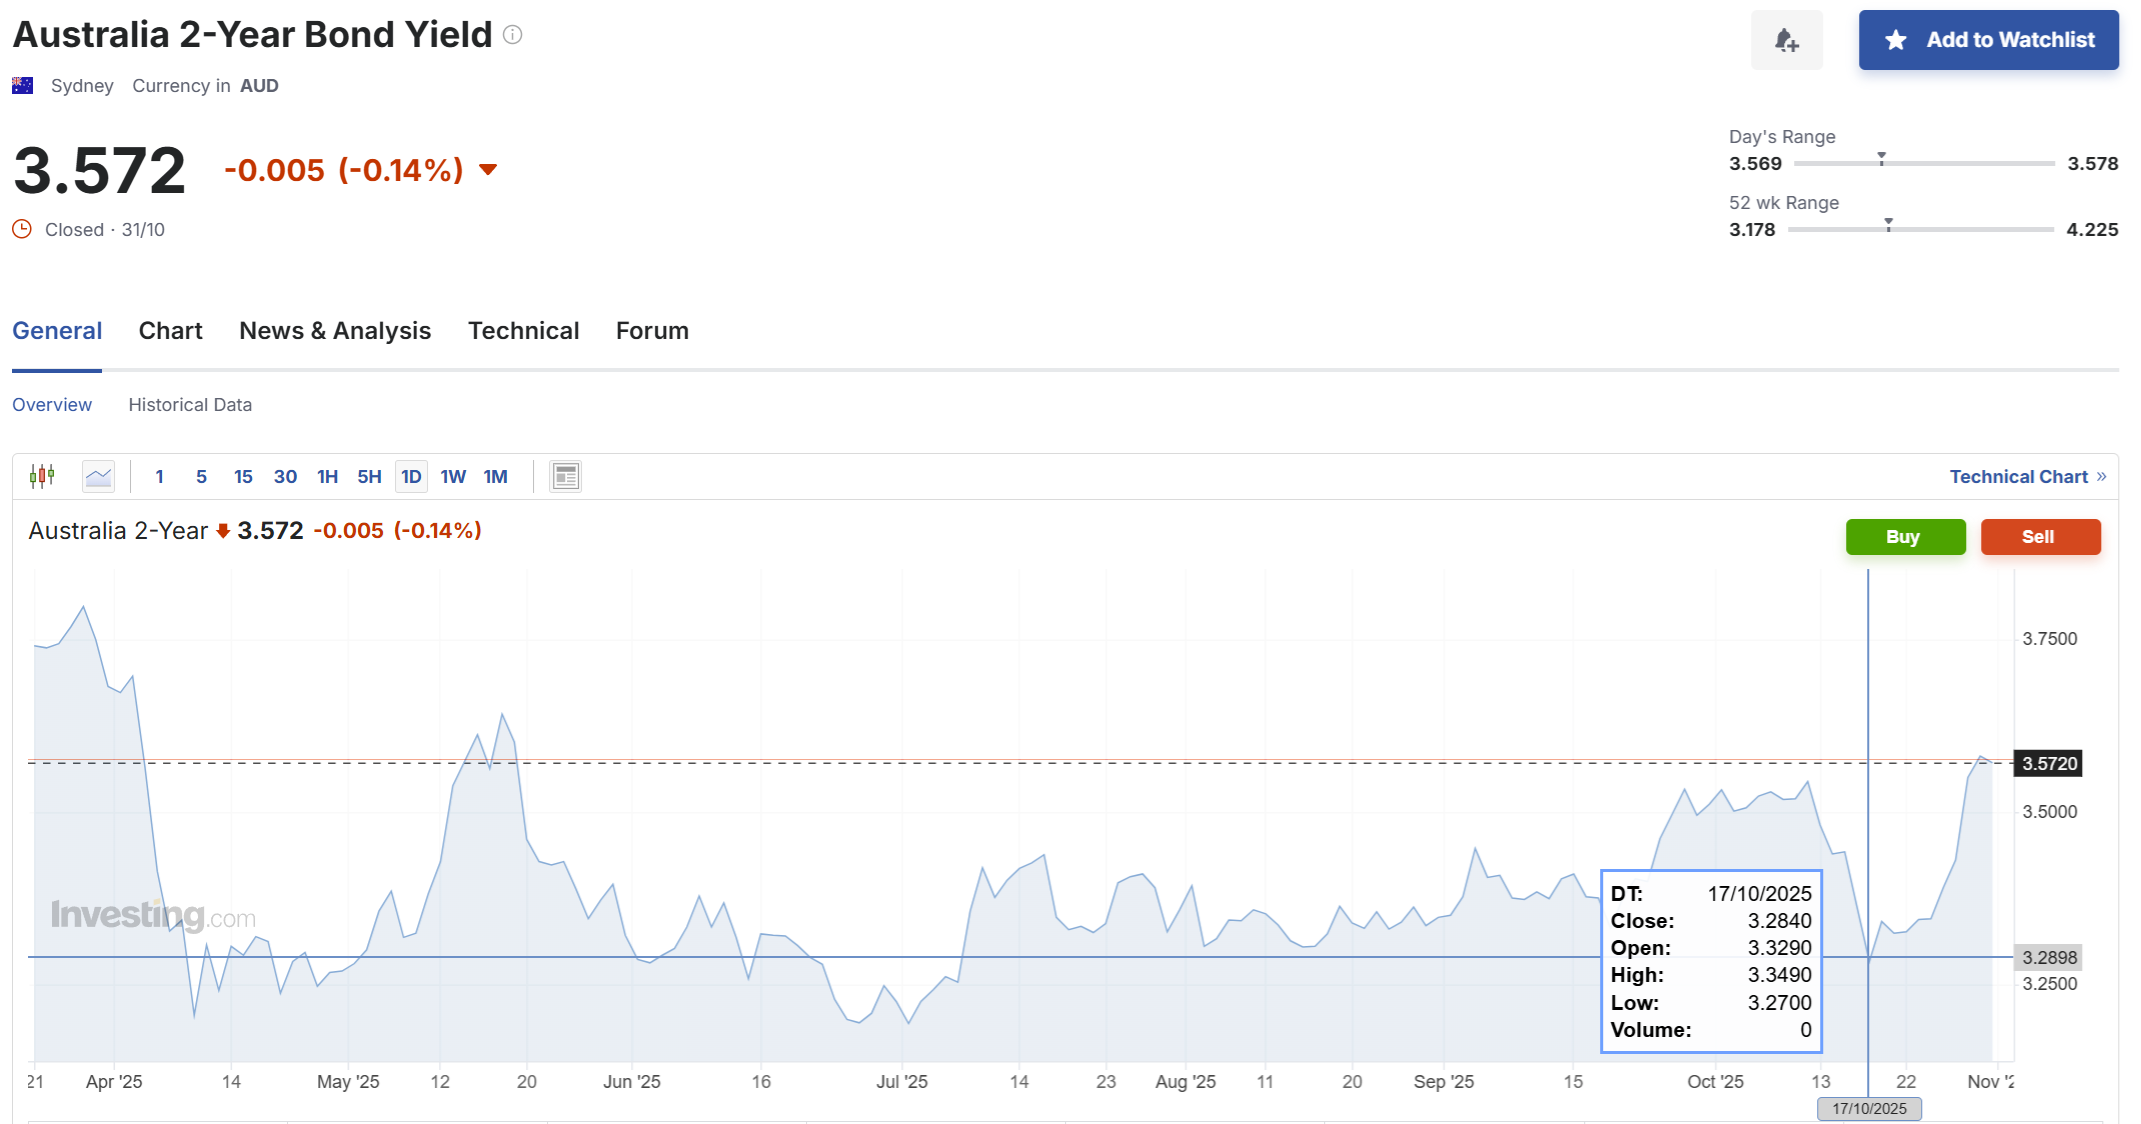Click Add to Watchlist button
The width and height of the screenshot is (2141, 1124).
(x=1988, y=40)
